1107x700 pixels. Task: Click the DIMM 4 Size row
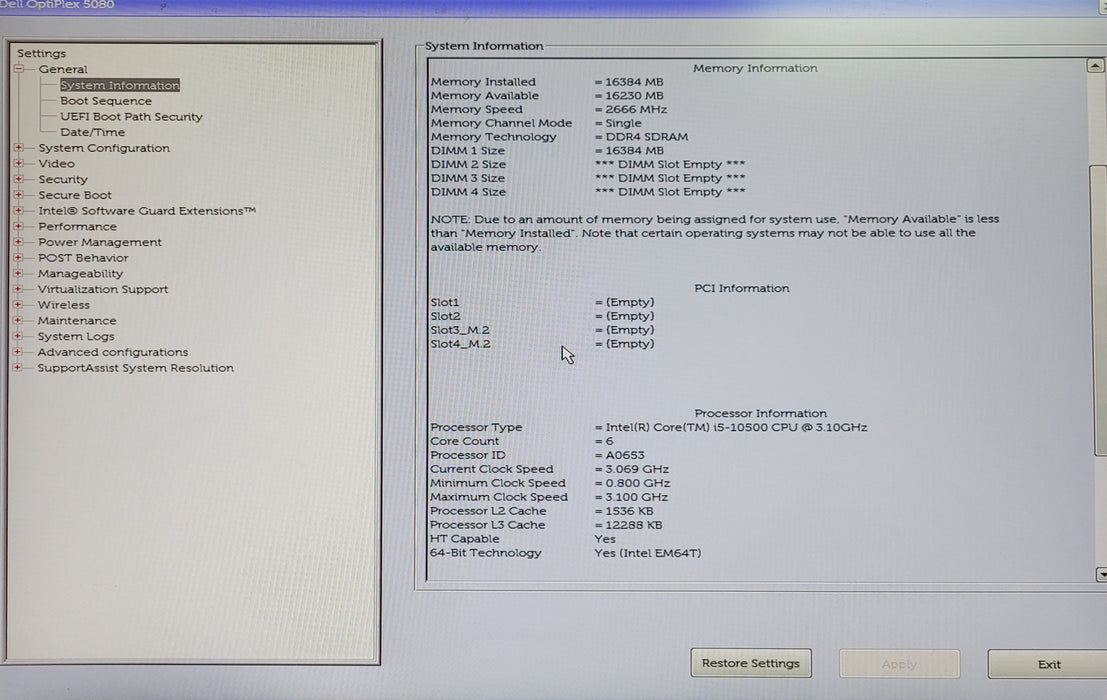pos(588,192)
